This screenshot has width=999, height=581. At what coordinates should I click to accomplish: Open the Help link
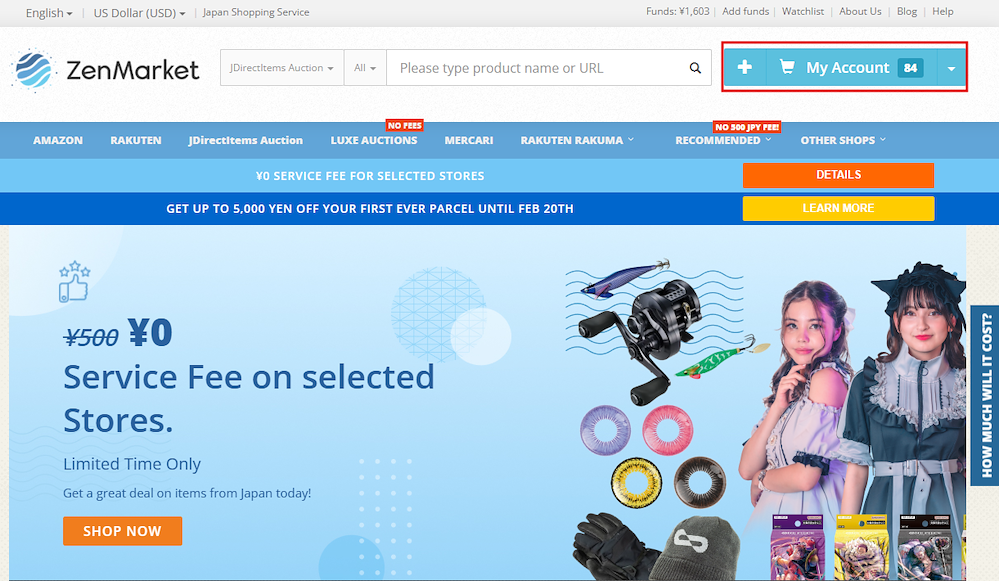[x=943, y=11]
